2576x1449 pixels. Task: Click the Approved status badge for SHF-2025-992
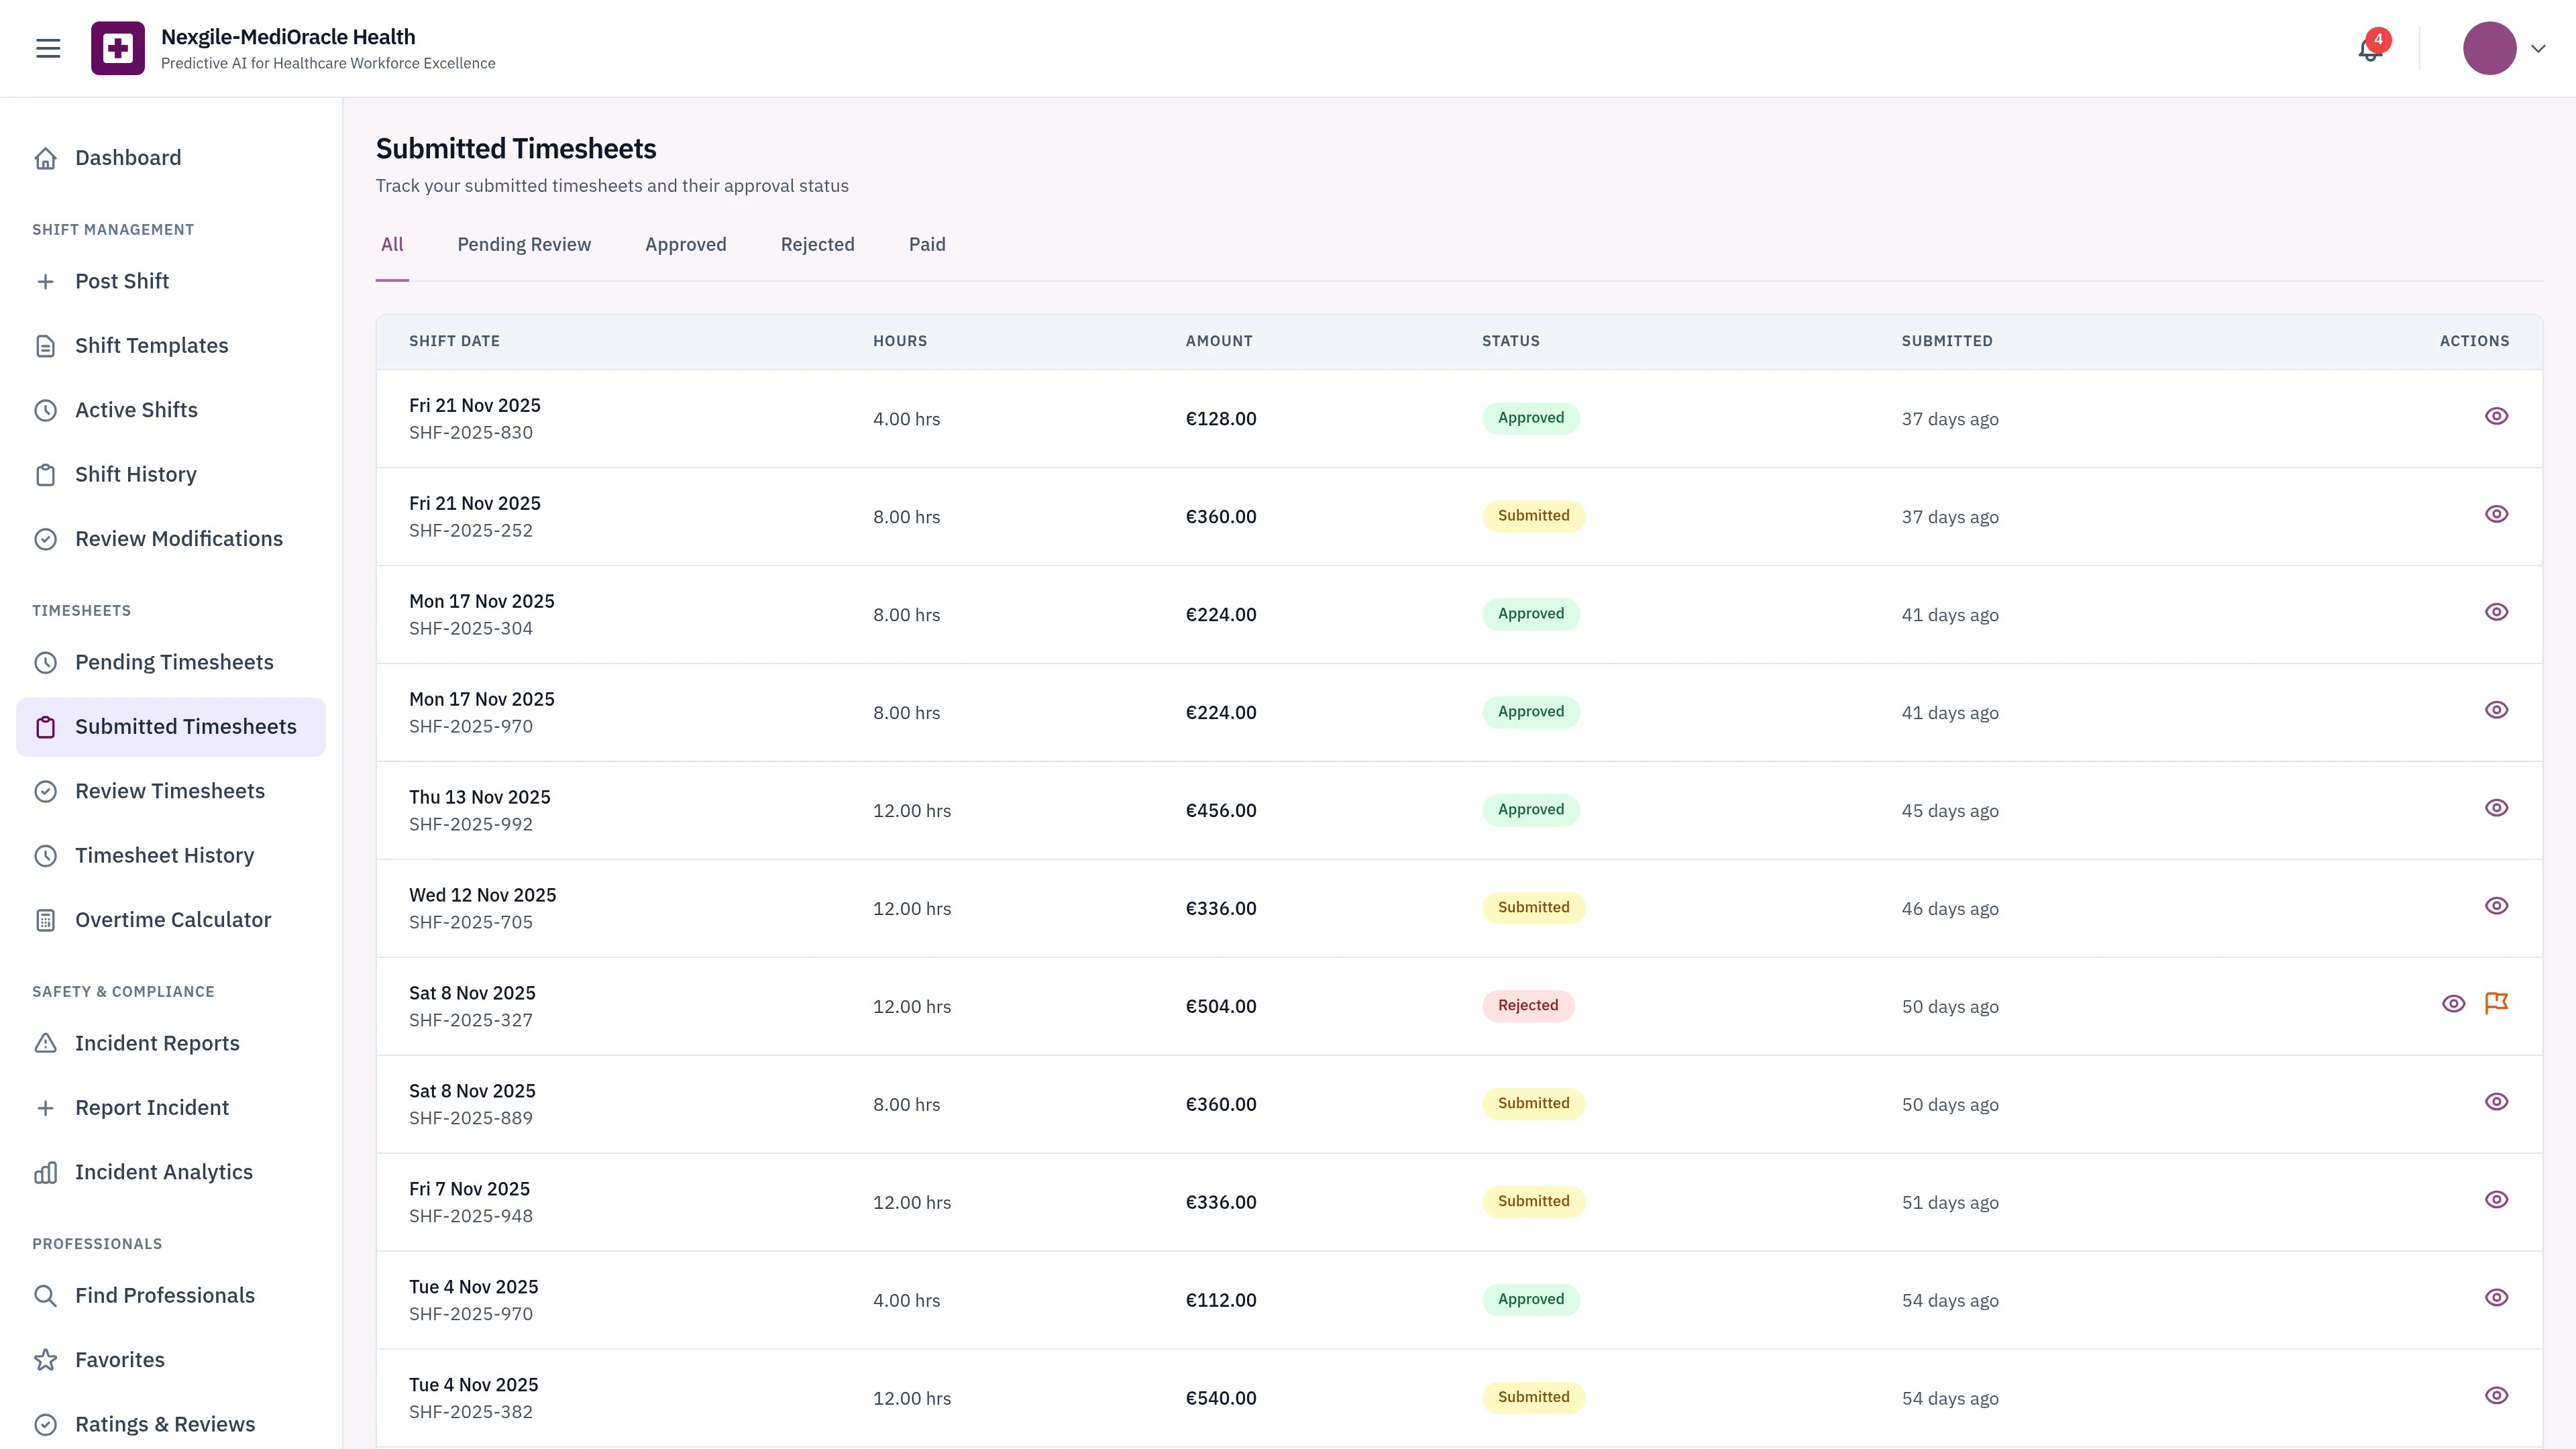[x=1530, y=809]
